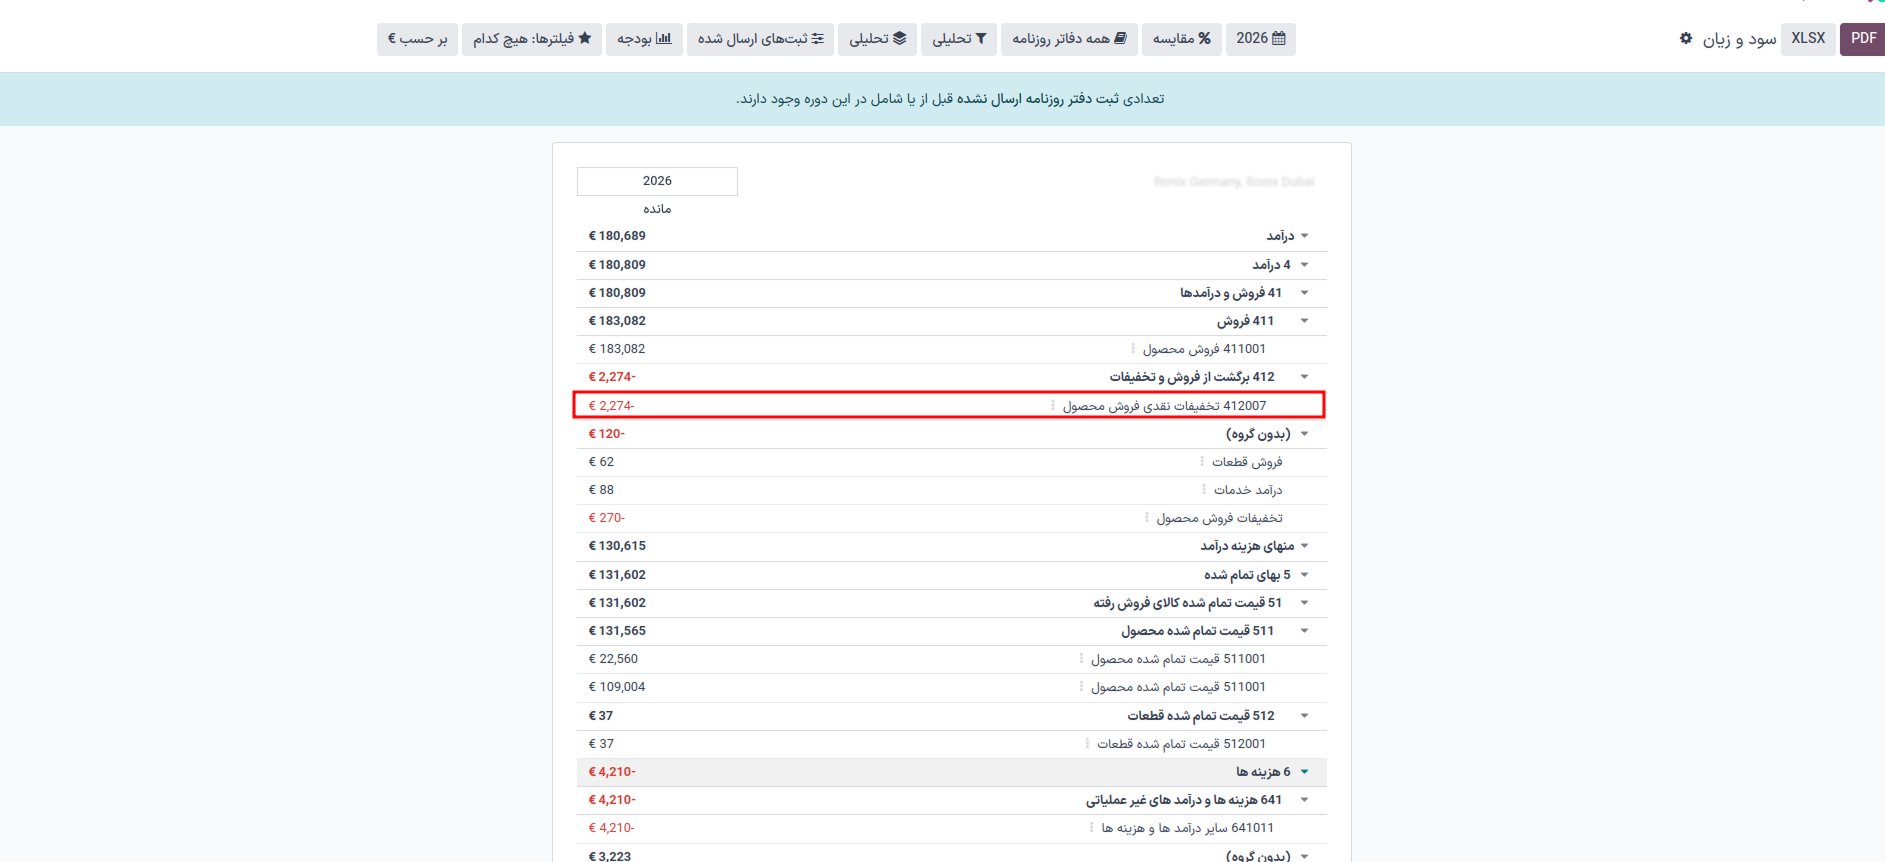Open the ثبت‌های ارسال شده options menu

760,39
